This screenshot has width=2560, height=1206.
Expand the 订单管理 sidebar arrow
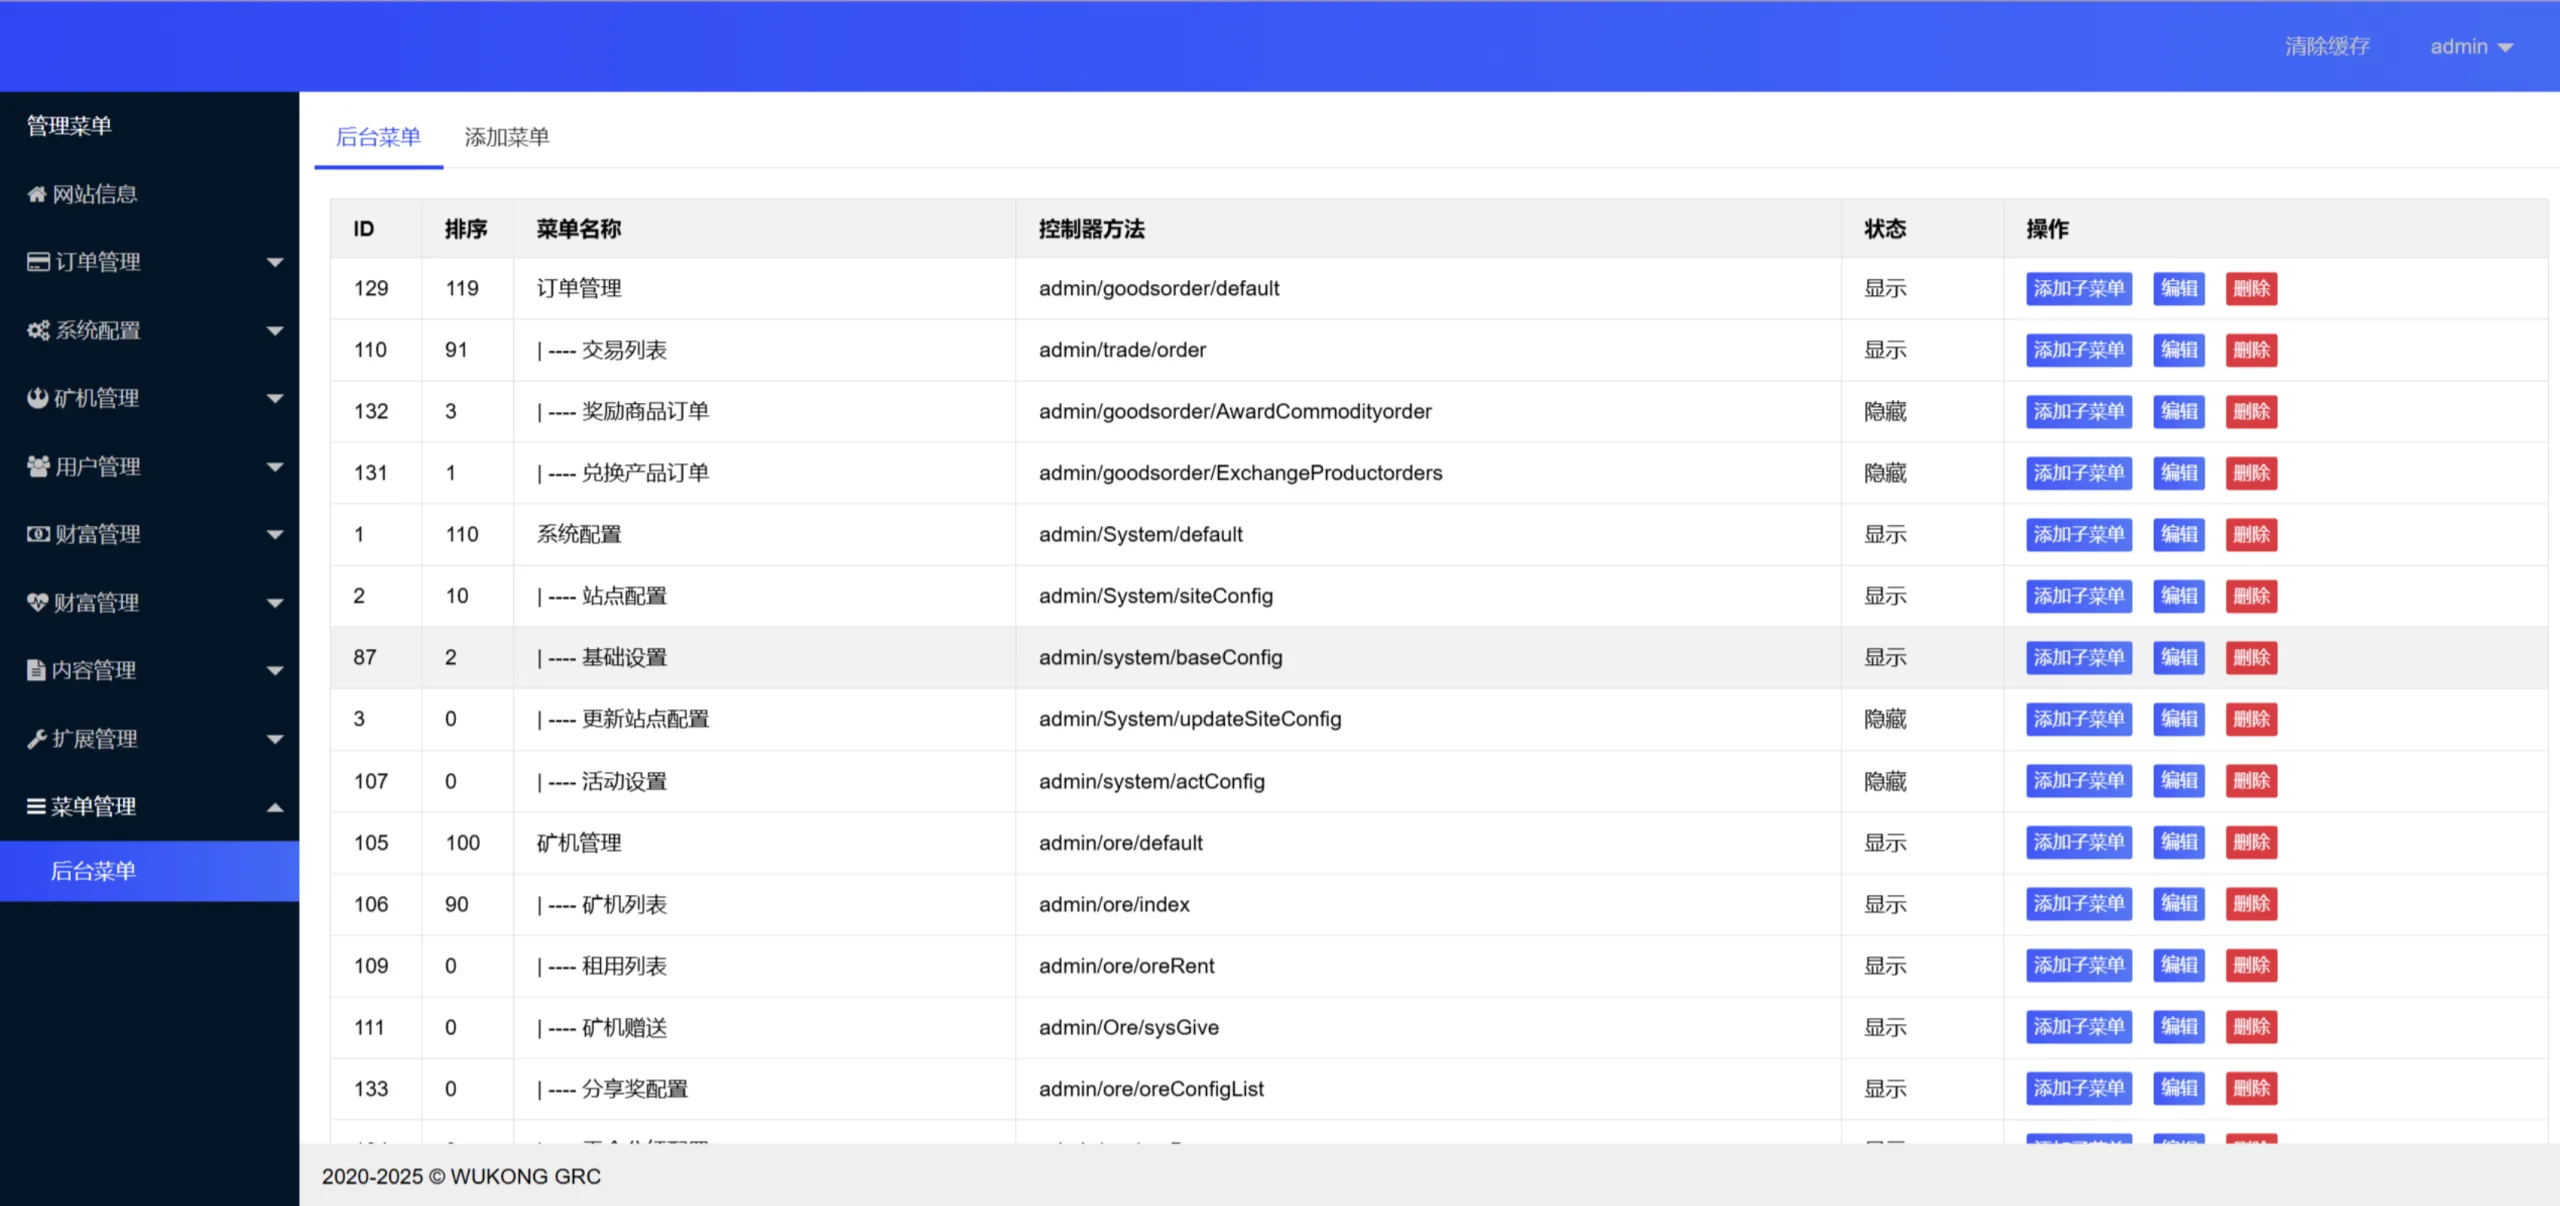click(x=275, y=262)
